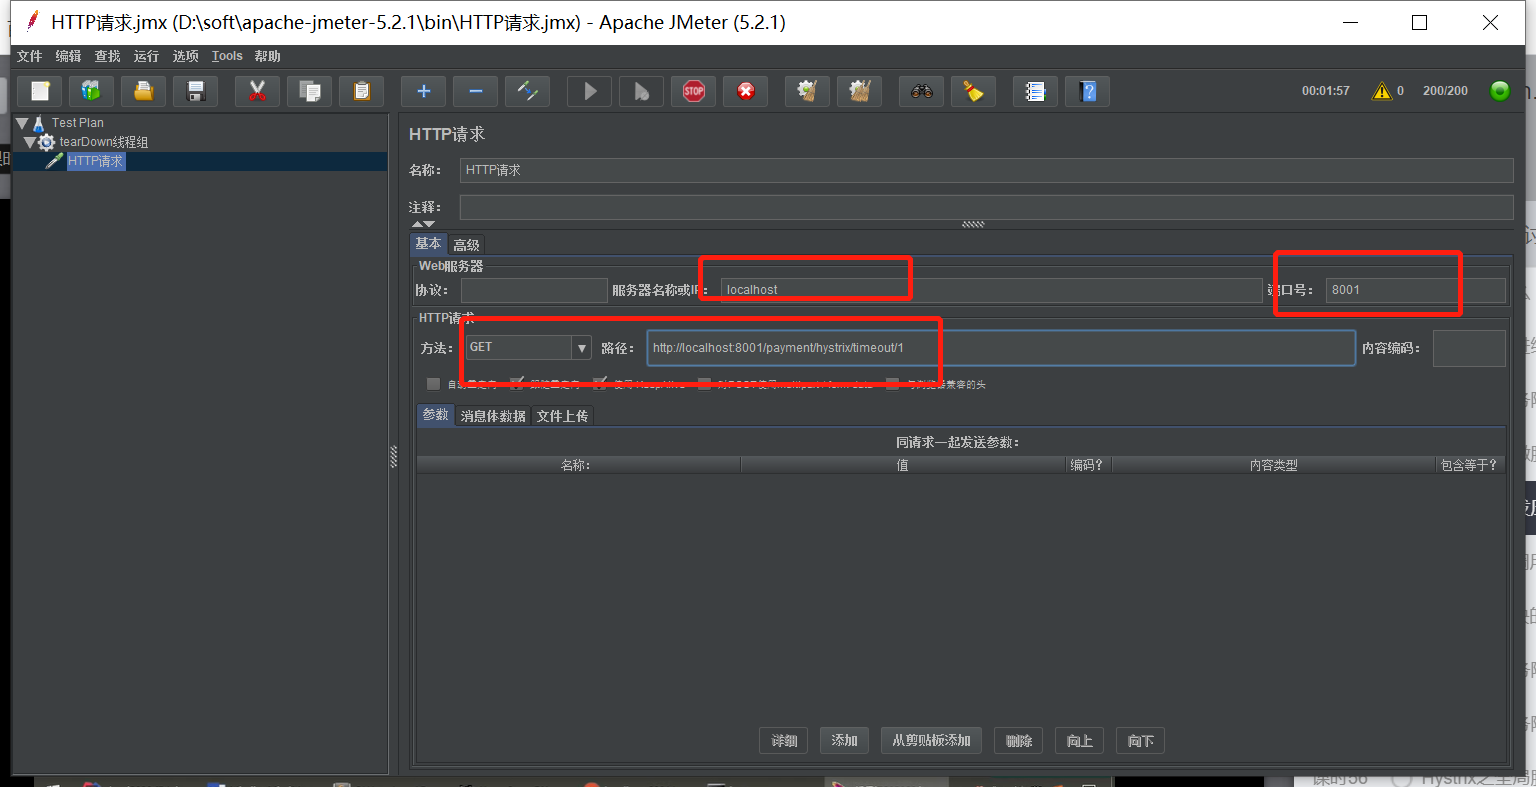This screenshot has height=787, width=1536.
Task: Clear results with single broom icon
Action: click(x=808, y=91)
